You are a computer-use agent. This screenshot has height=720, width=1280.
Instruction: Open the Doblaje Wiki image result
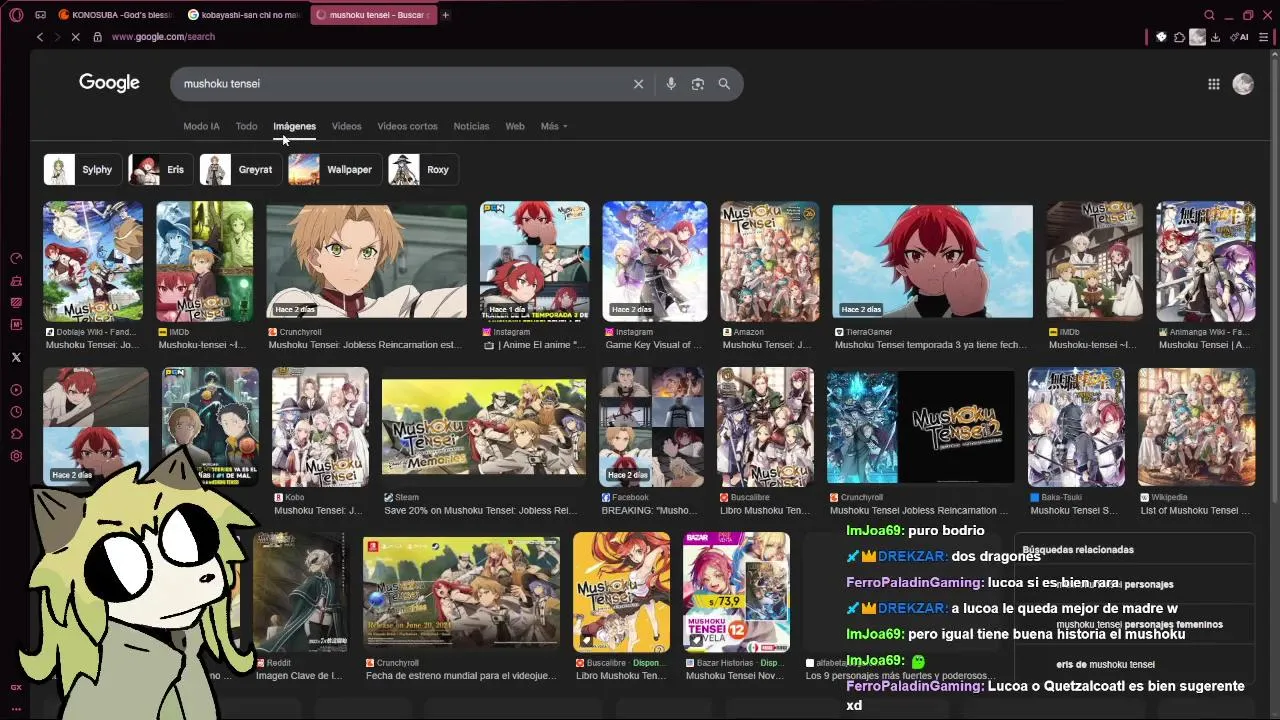point(93,261)
